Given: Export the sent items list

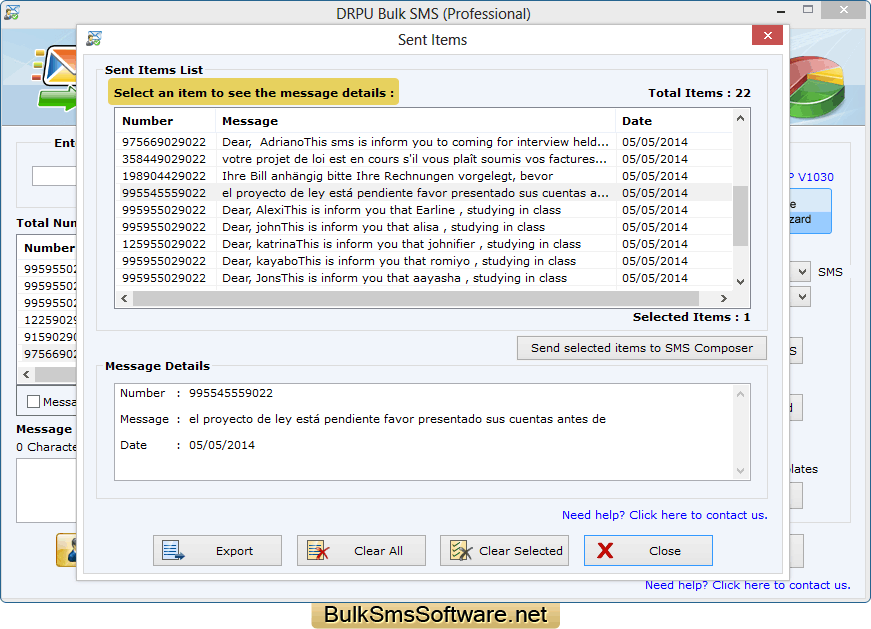Looking at the screenshot, I should [217, 551].
